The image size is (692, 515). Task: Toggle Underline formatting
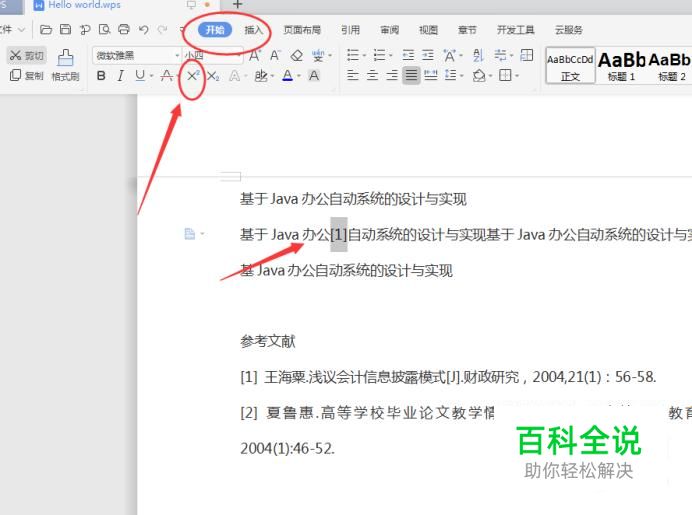(x=140, y=76)
